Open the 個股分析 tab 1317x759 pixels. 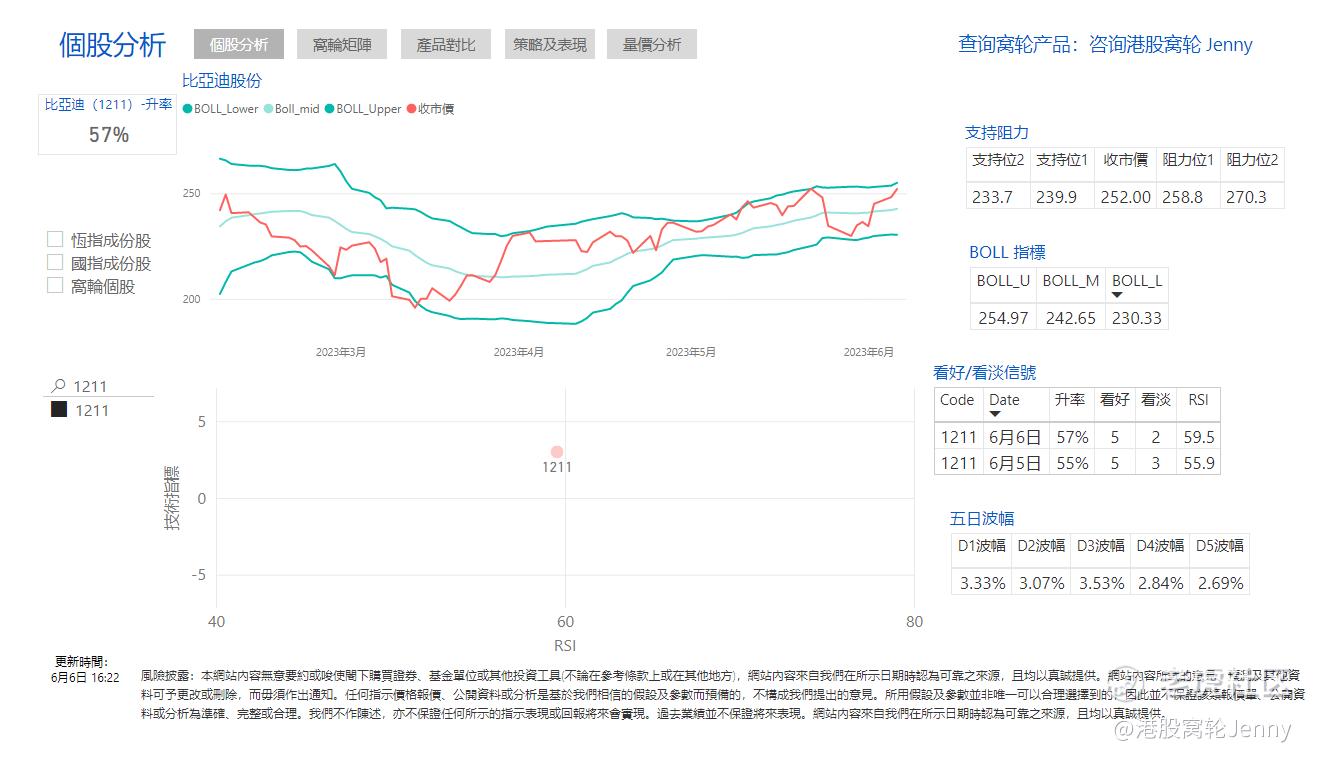coord(239,44)
